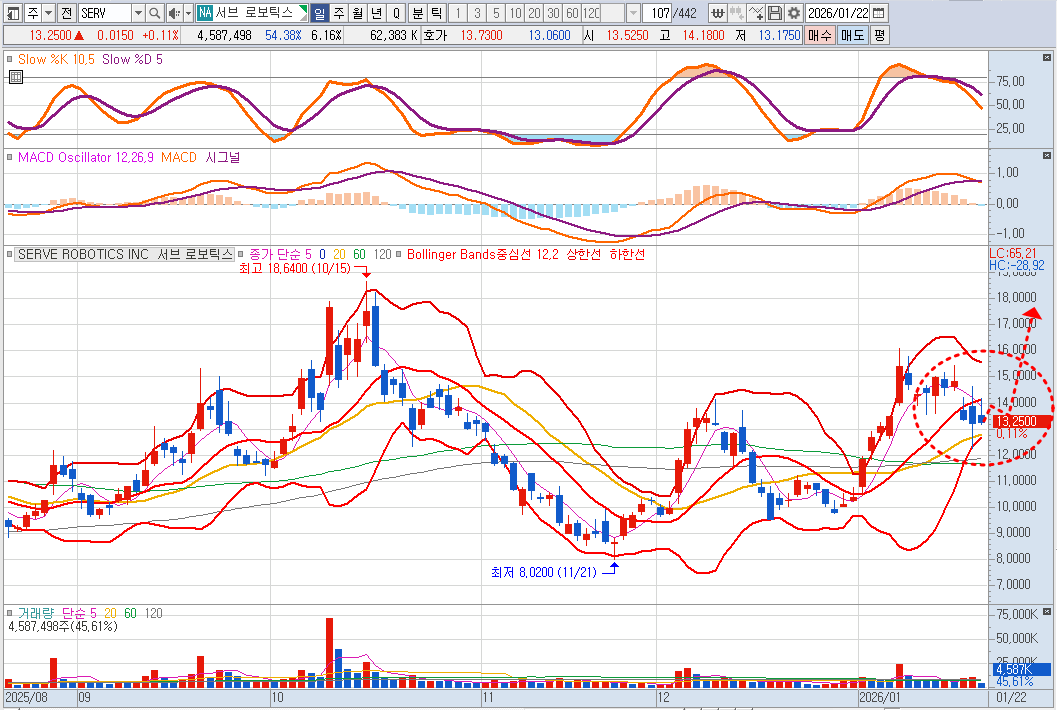Open the minute interval dropdown arrow
This screenshot has height=710, width=1057.
[634, 13]
